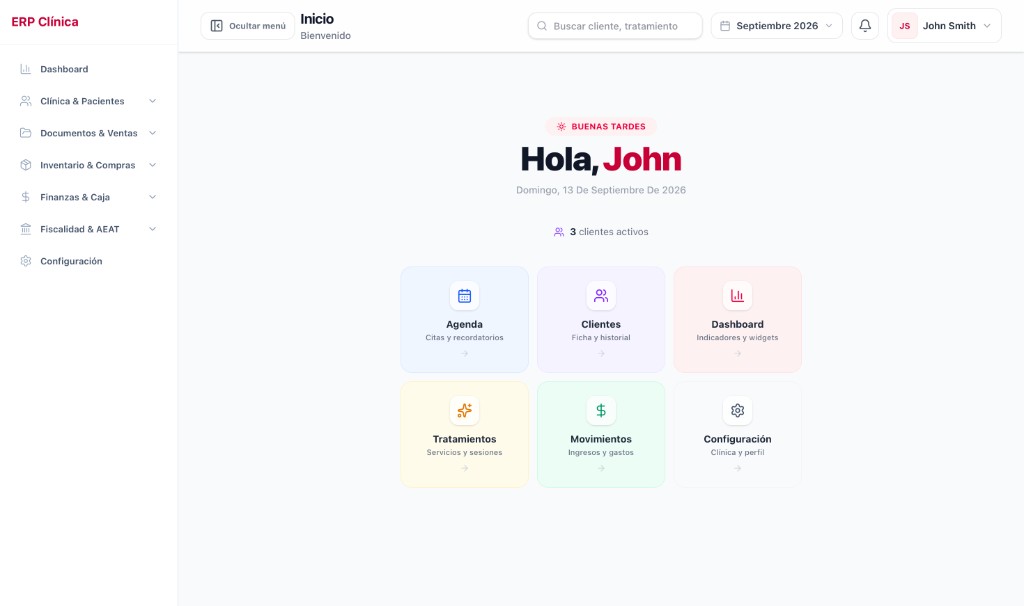The width and height of the screenshot is (1024, 606).
Task: Click the Buenas Tardes label
Action: 608,127
